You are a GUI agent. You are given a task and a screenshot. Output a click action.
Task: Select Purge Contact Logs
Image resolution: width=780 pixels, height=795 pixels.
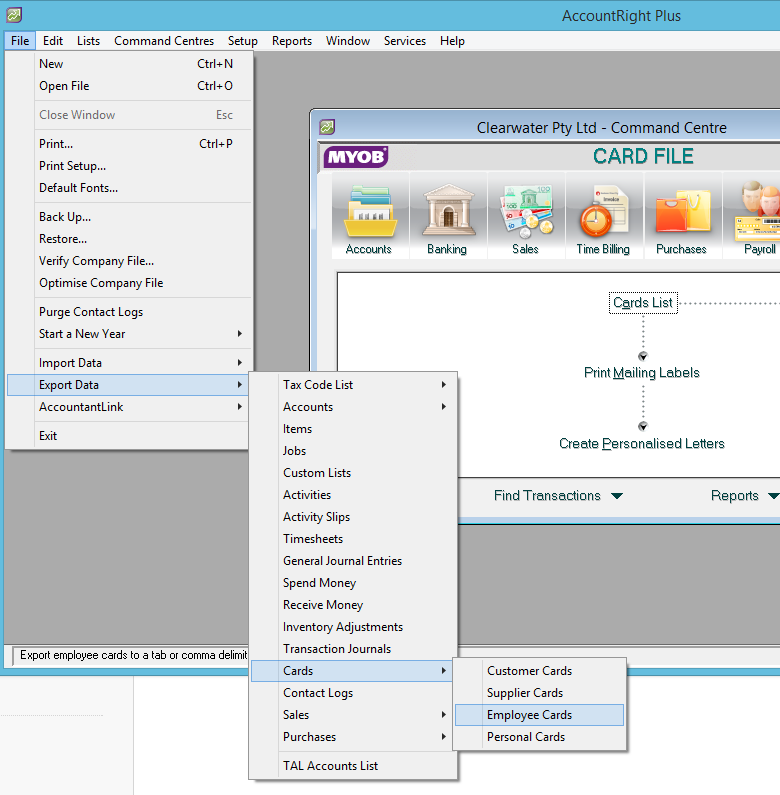tap(129, 312)
